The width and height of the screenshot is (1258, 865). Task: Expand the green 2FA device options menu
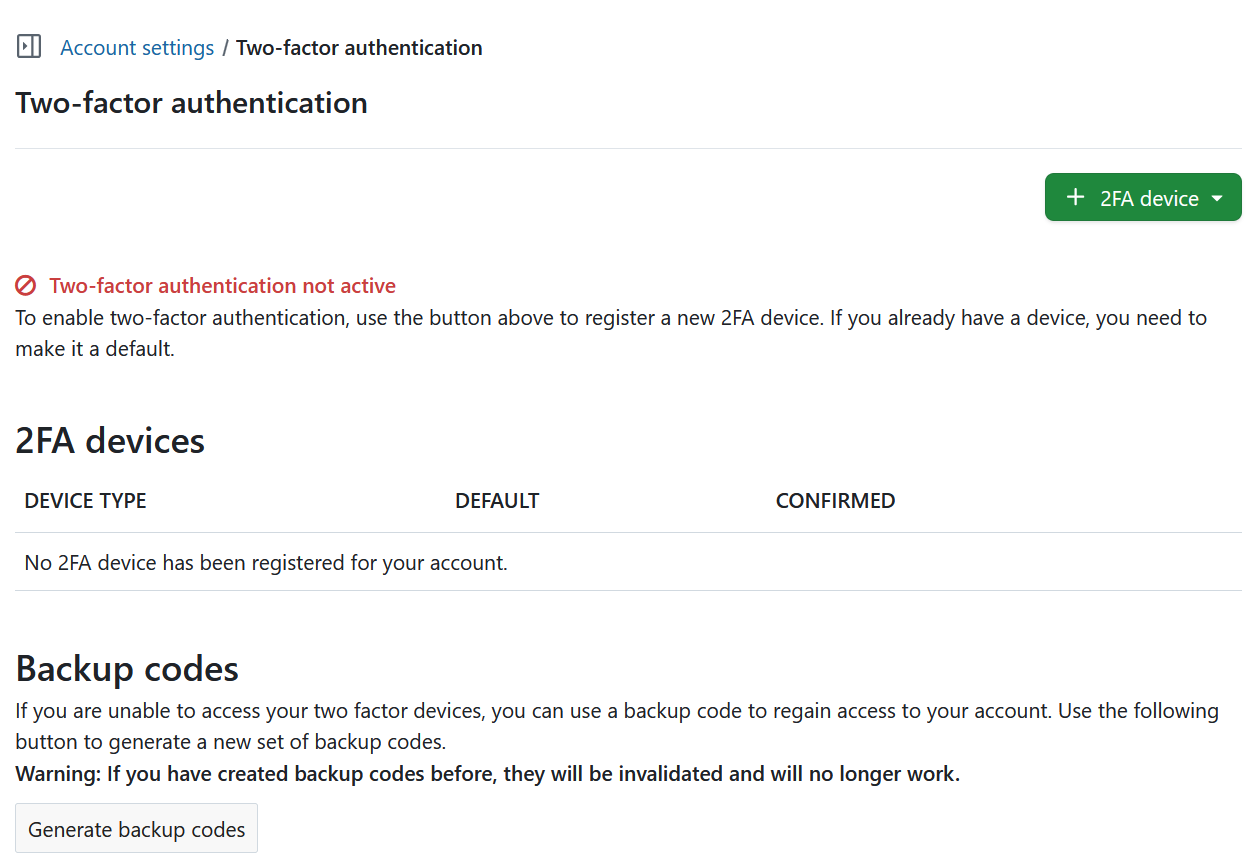tap(1143, 197)
